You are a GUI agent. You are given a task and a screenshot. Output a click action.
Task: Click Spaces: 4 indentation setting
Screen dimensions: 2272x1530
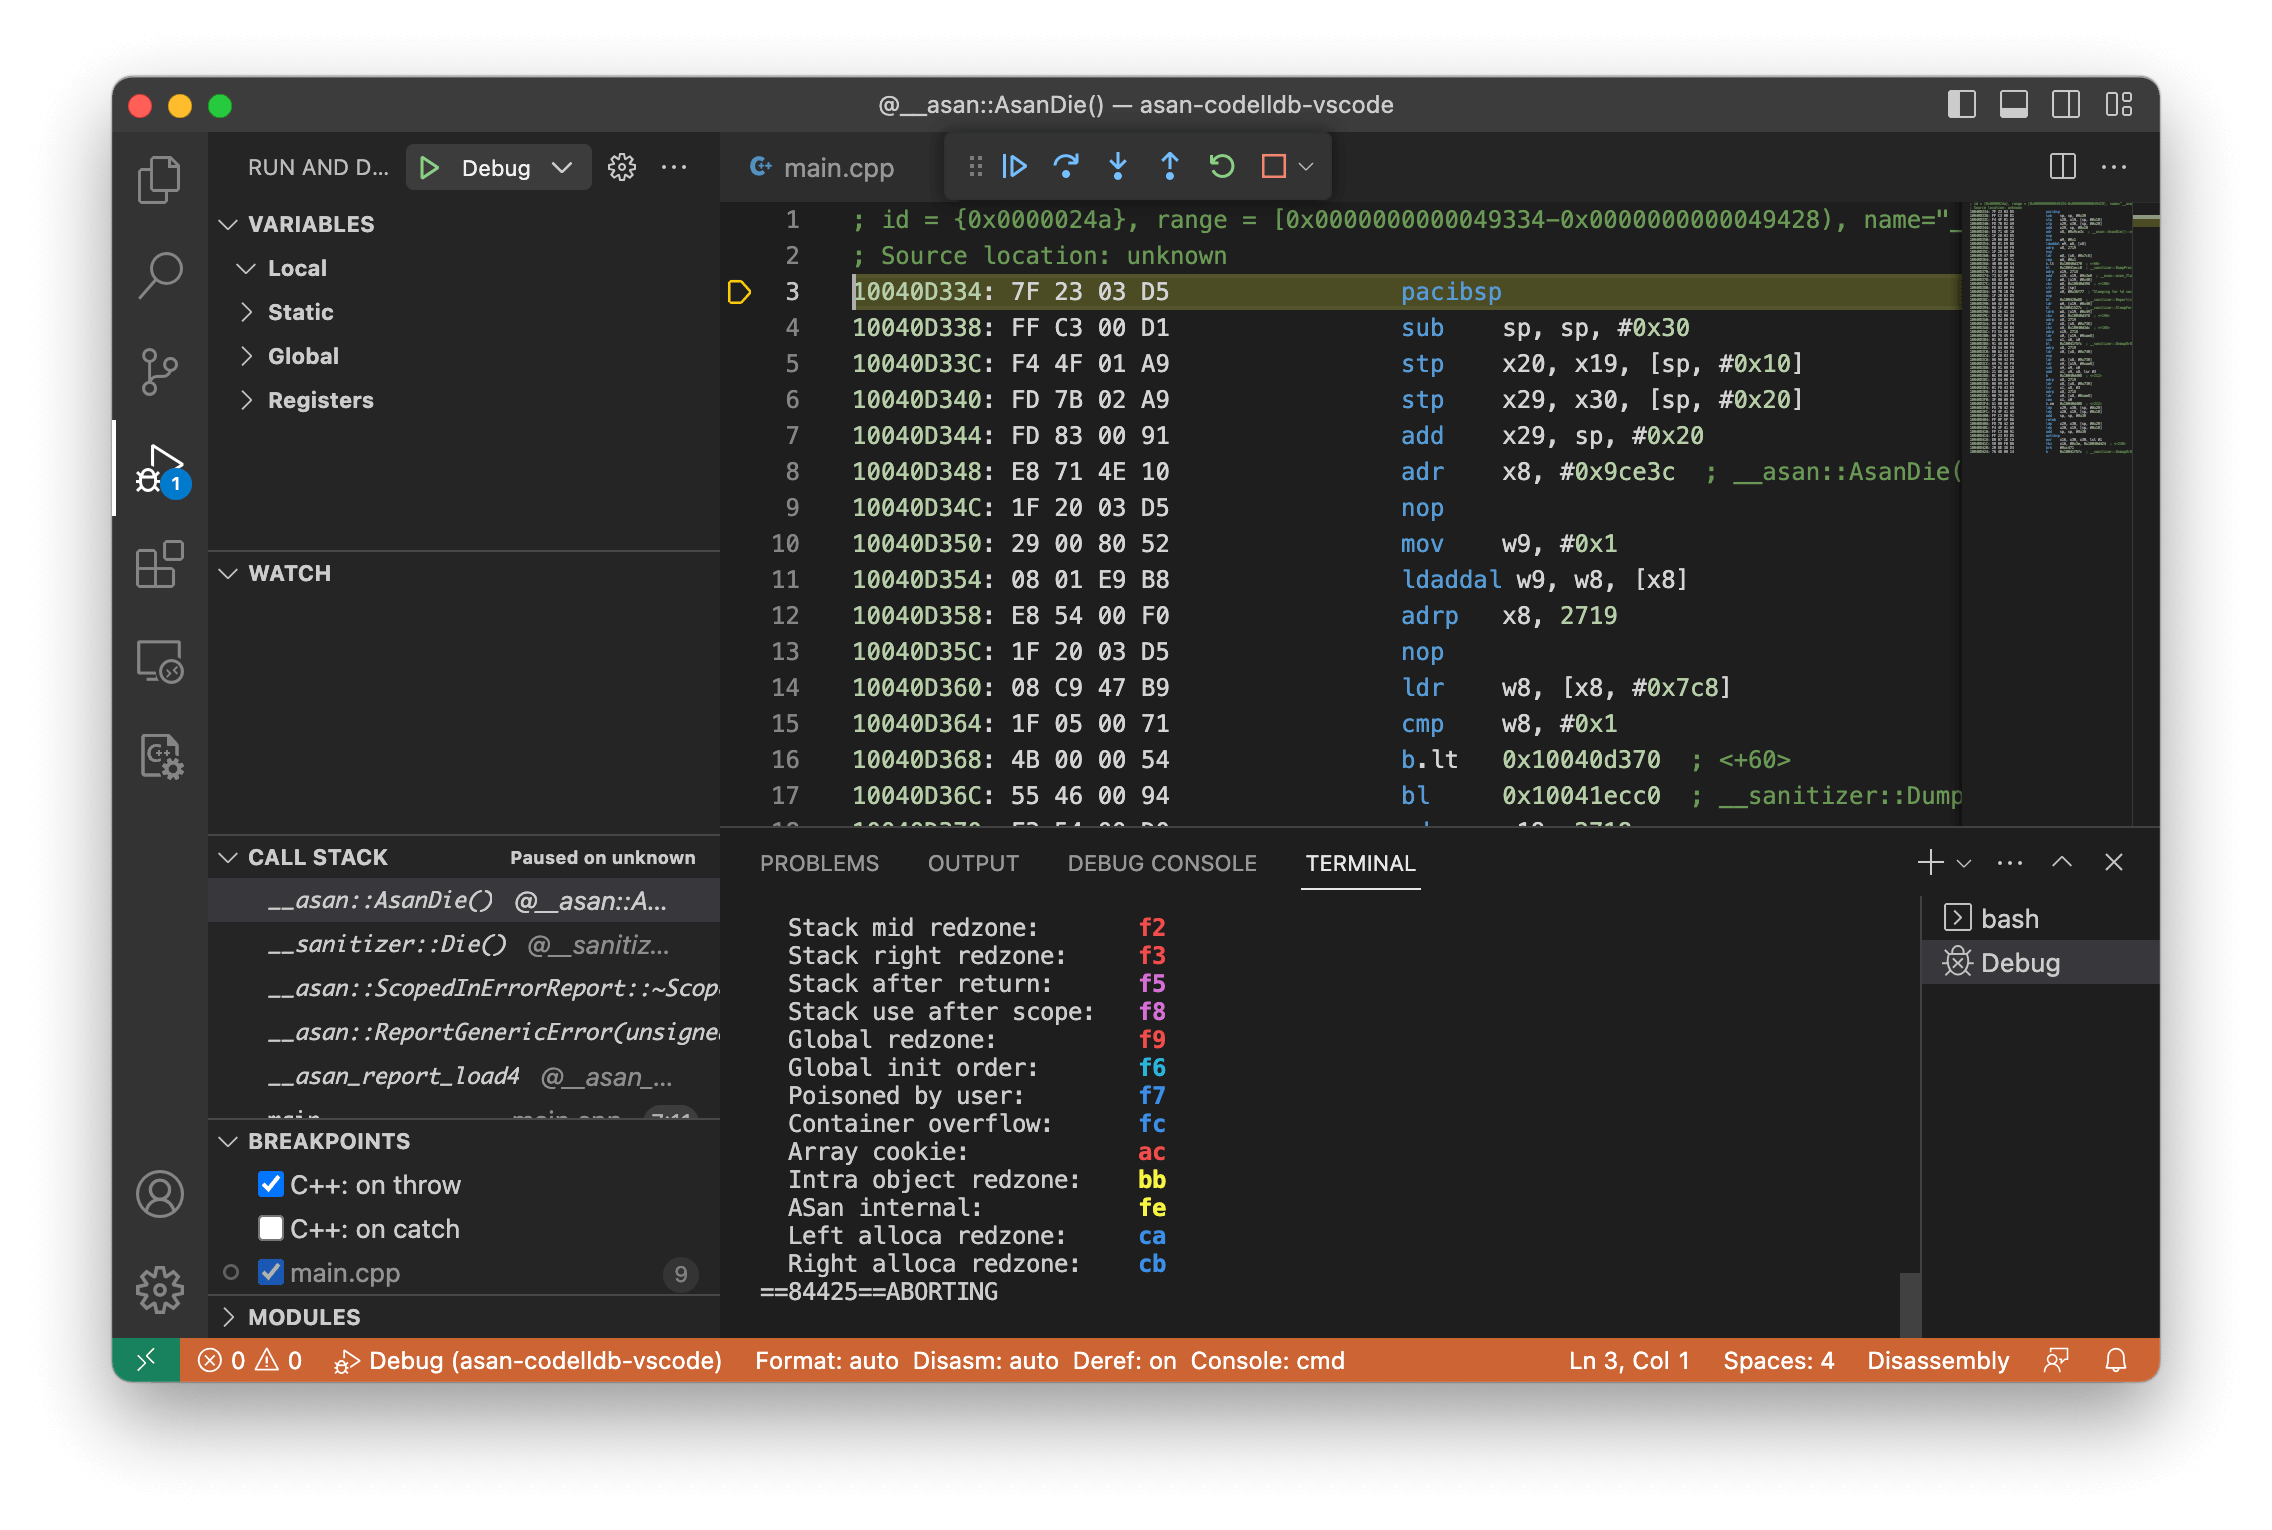click(x=1778, y=1361)
